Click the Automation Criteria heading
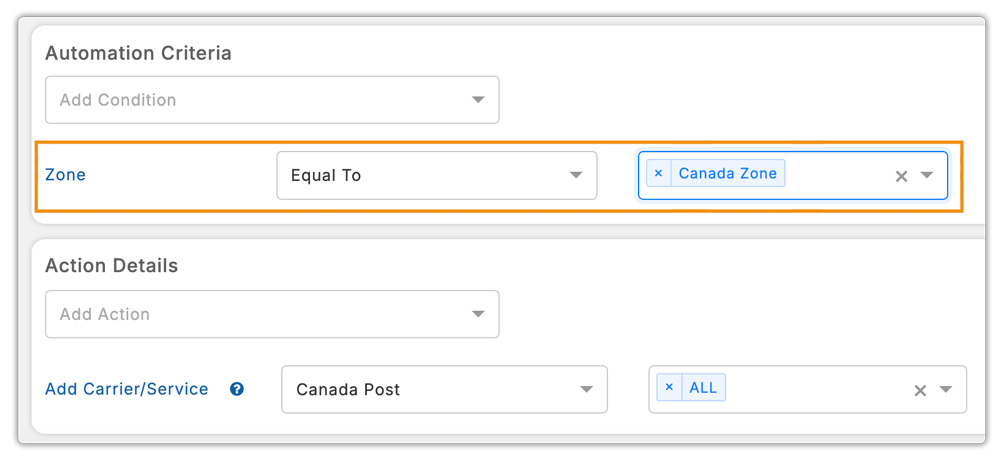 [x=138, y=53]
